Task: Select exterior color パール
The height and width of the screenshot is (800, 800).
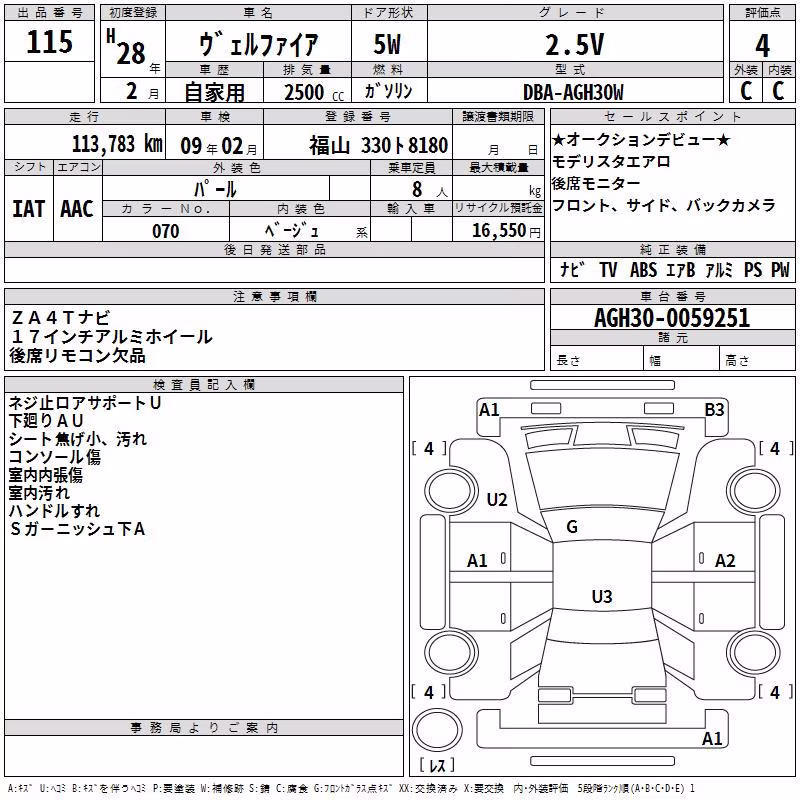Action: coord(215,189)
